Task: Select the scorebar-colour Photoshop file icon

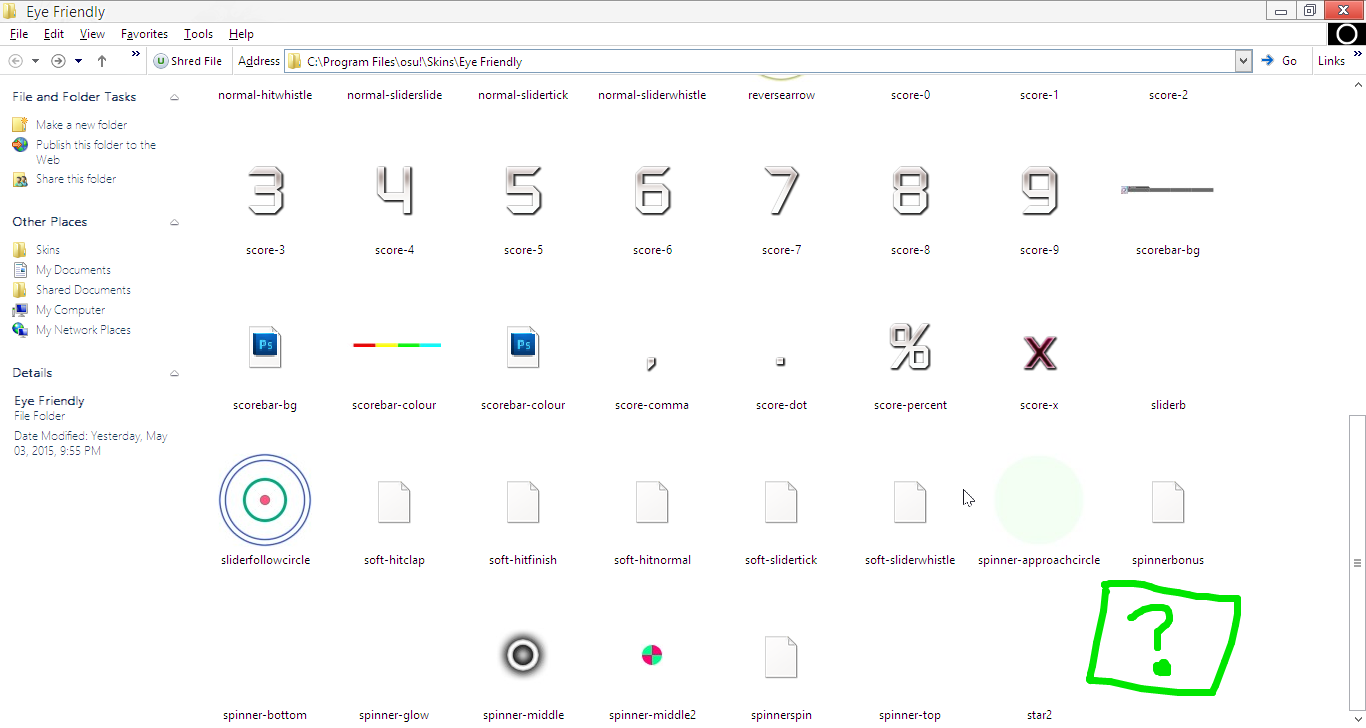Action: (523, 346)
